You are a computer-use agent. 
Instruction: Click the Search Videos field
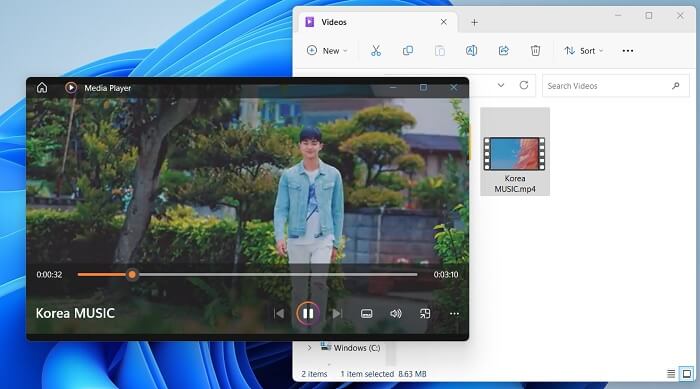tap(616, 86)
